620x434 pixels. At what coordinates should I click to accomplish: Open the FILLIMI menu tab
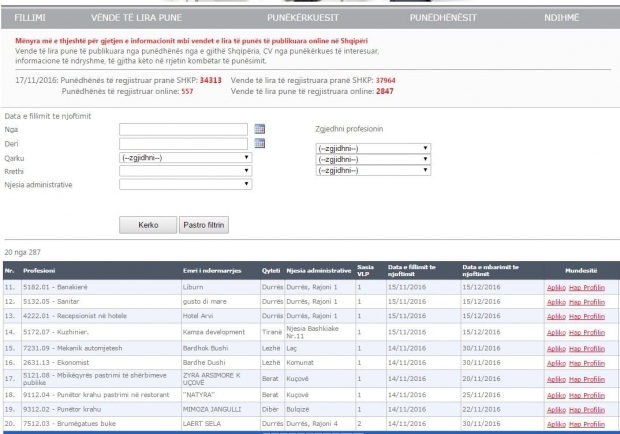click(29, 18)
